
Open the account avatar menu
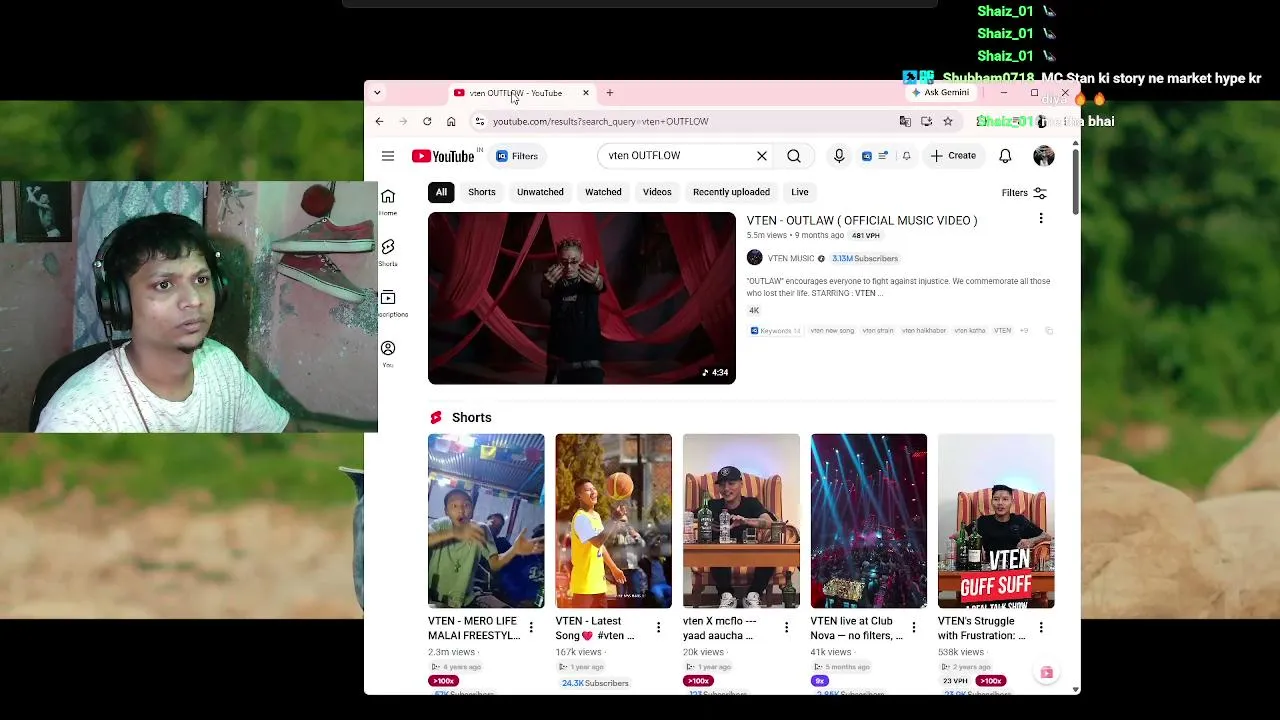click(1044, 156)
